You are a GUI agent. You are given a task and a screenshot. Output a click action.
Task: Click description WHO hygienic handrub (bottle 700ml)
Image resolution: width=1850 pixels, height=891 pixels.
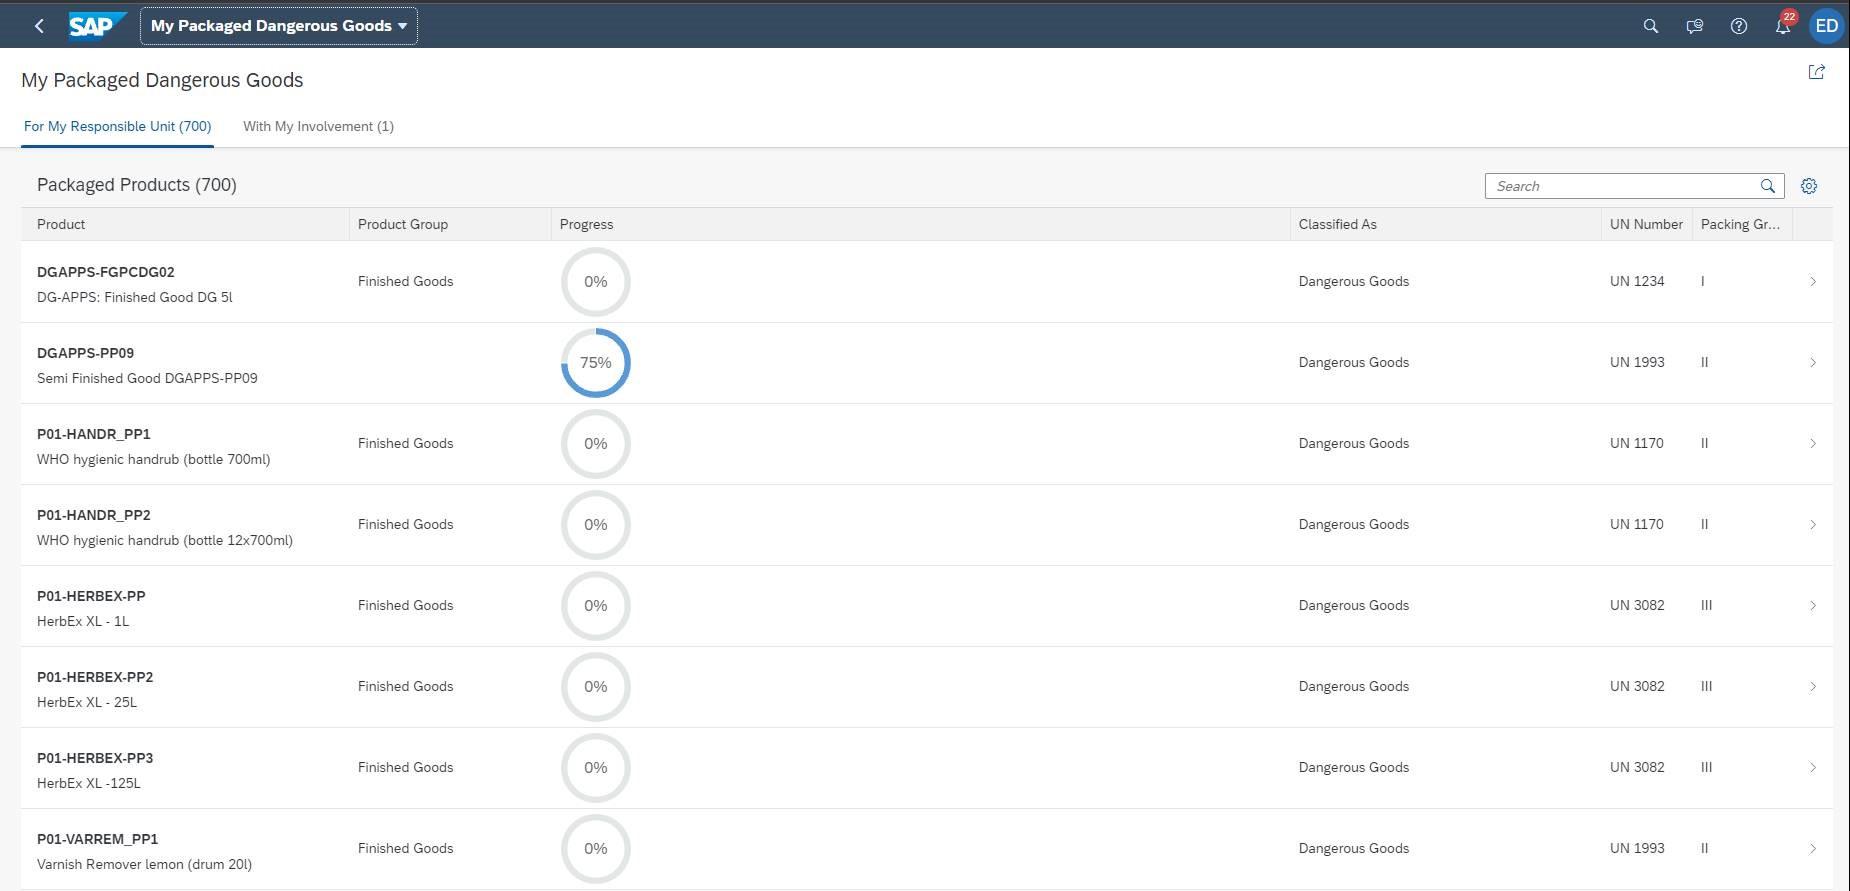click(x=154, y=459)
